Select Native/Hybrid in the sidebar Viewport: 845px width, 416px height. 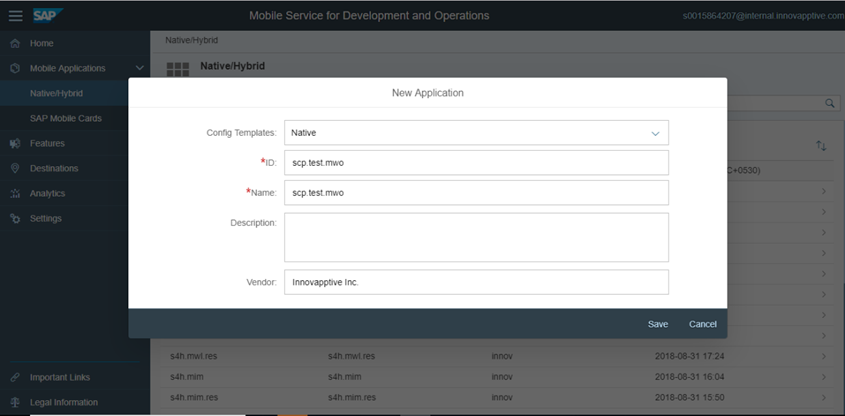[57, 94]
